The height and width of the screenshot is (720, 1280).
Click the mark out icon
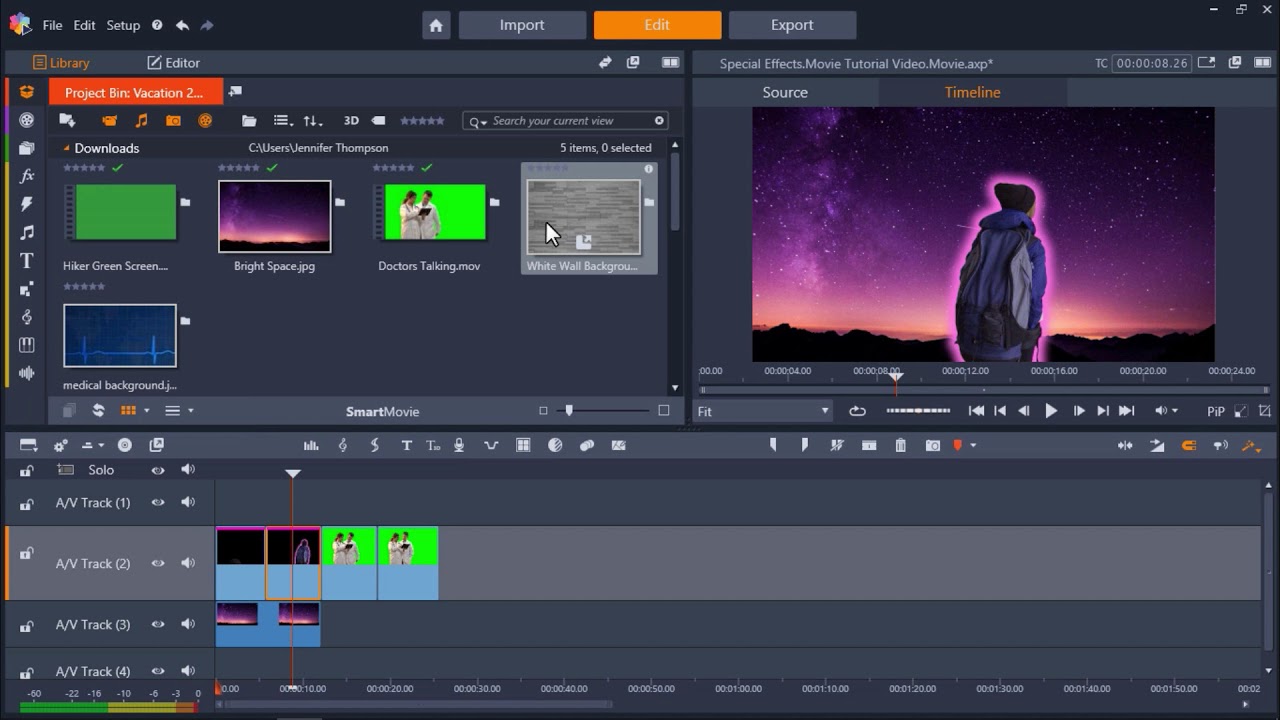point(805,445)
